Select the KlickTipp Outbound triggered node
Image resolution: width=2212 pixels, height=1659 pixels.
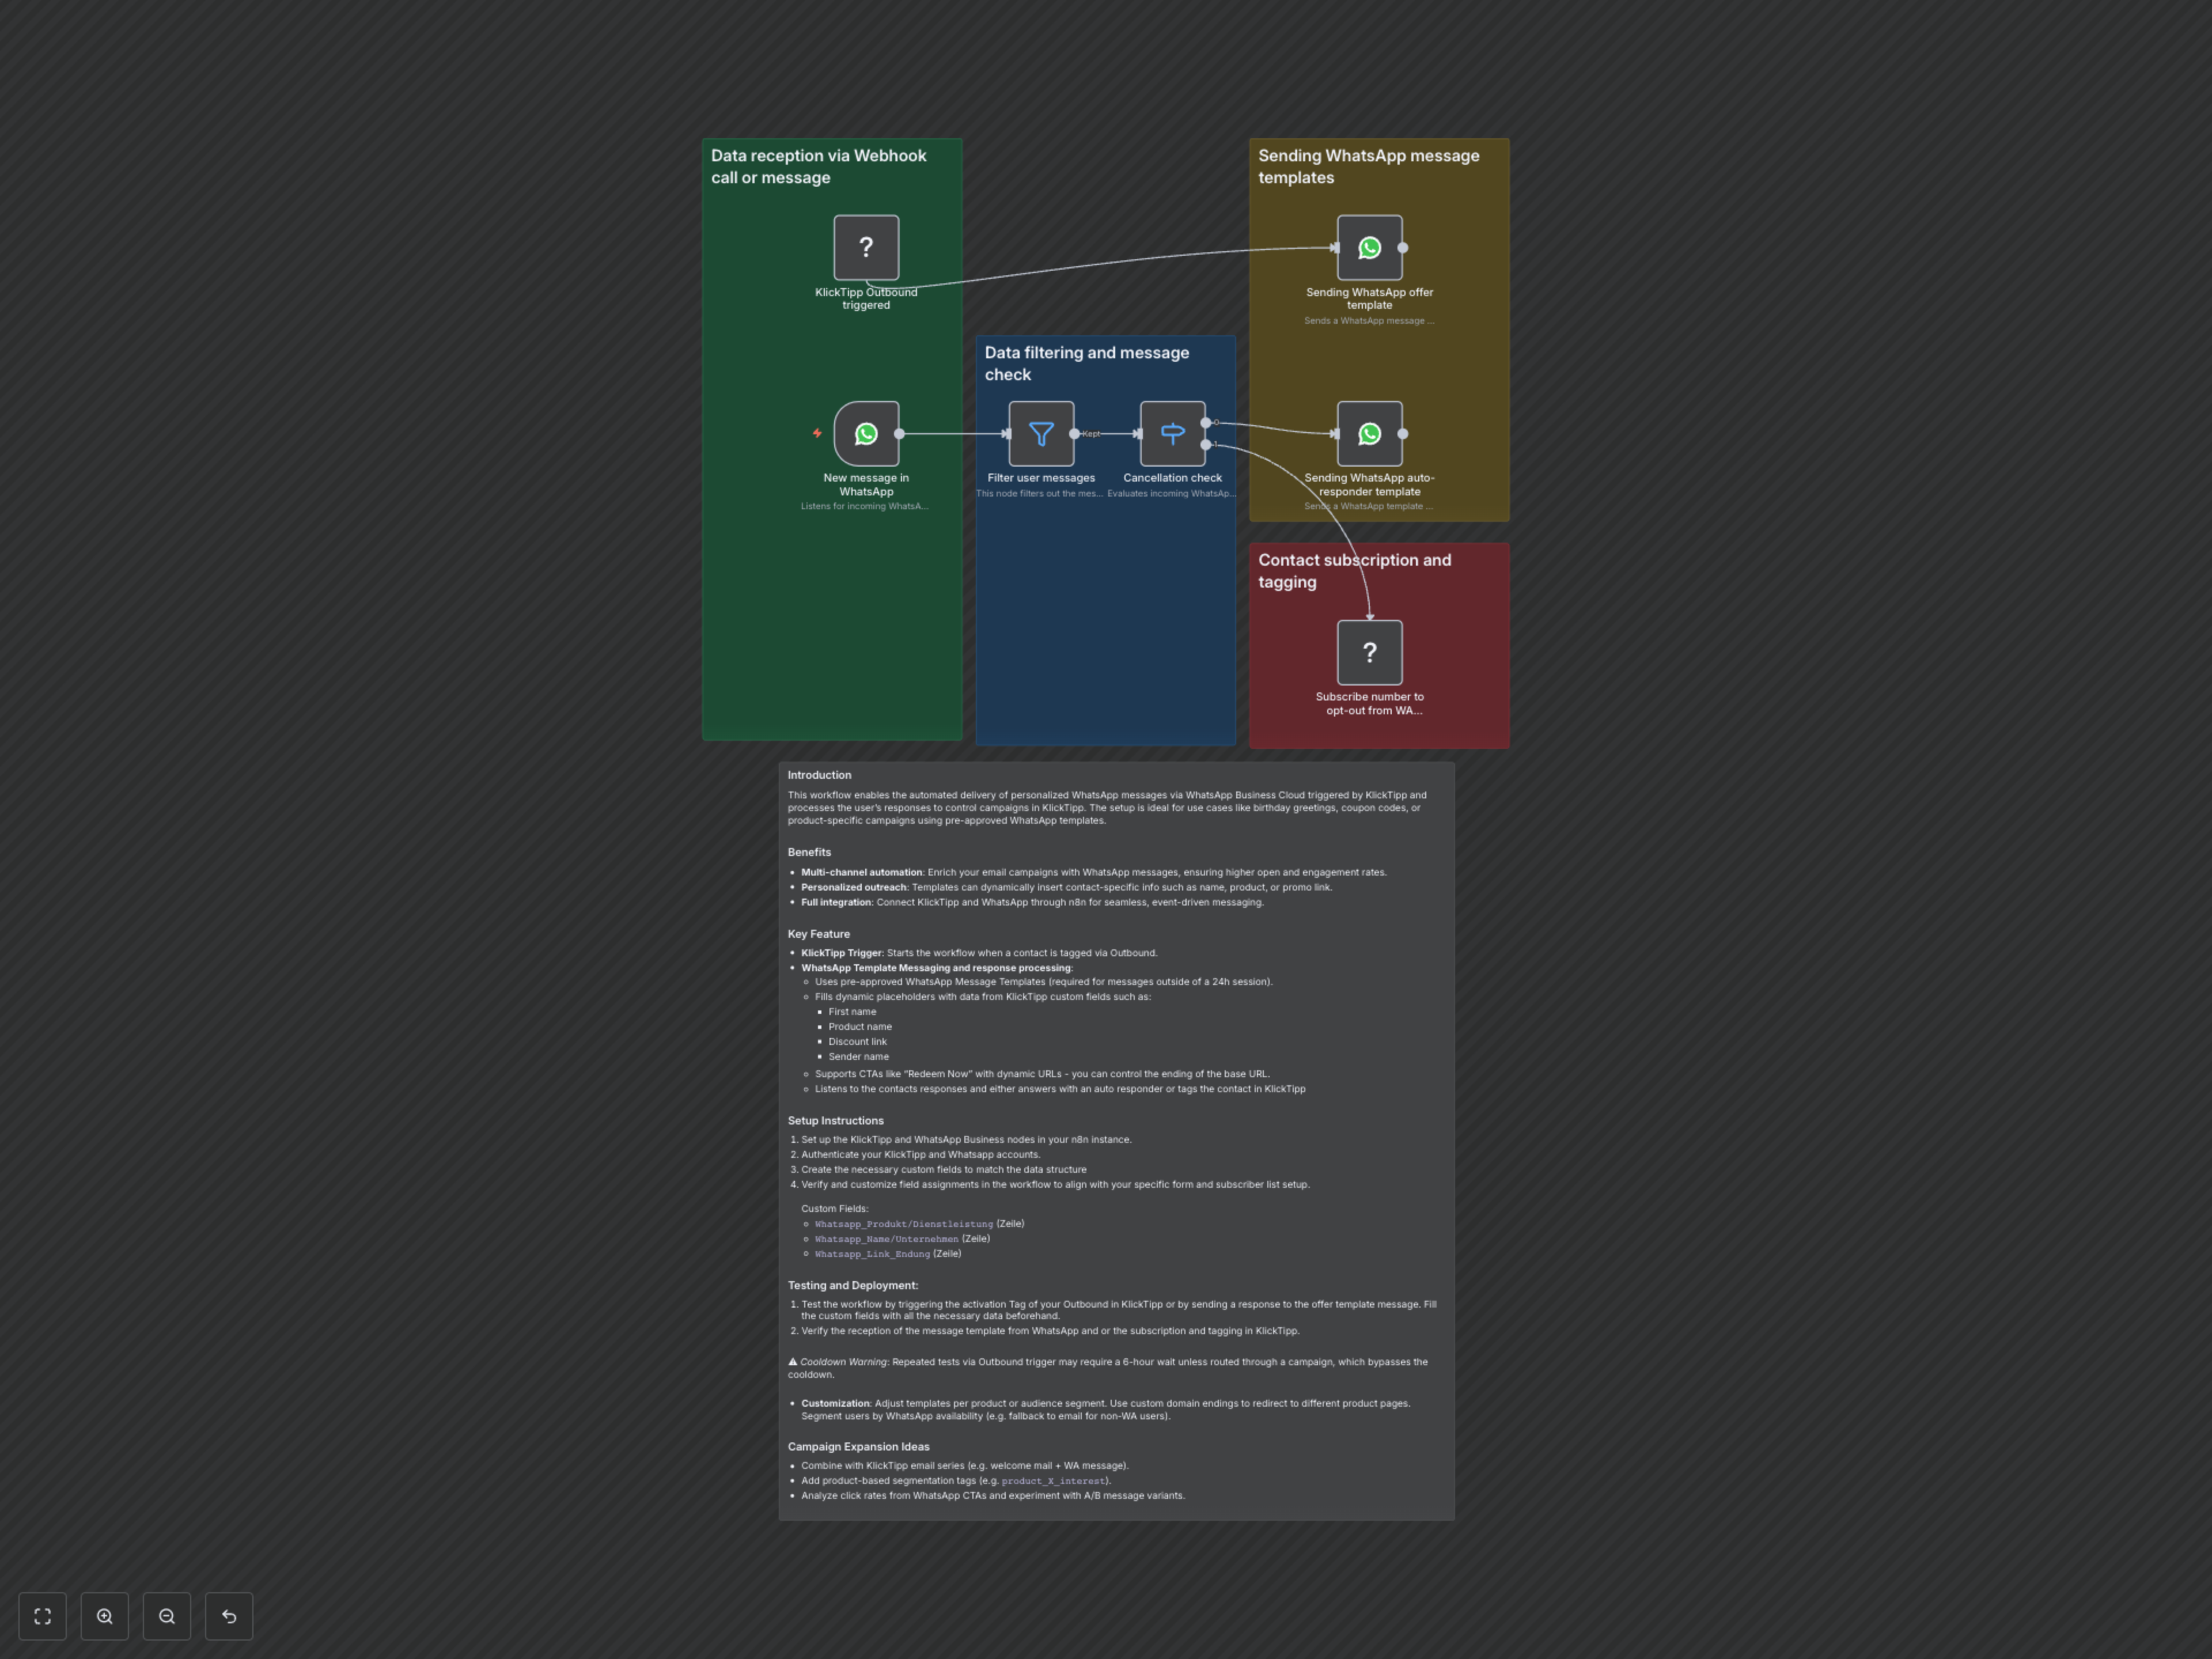(866, 247)
